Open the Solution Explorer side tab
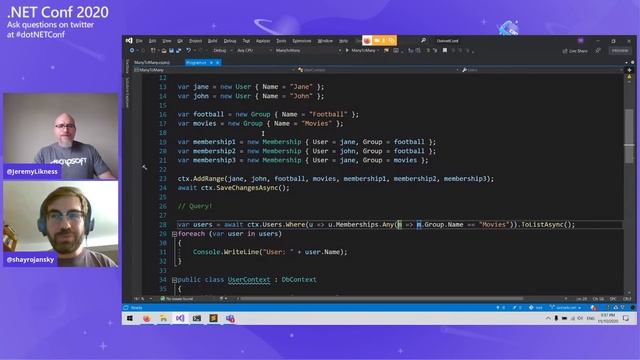Screen dimensions: 640x360 [x=127, y=92]
